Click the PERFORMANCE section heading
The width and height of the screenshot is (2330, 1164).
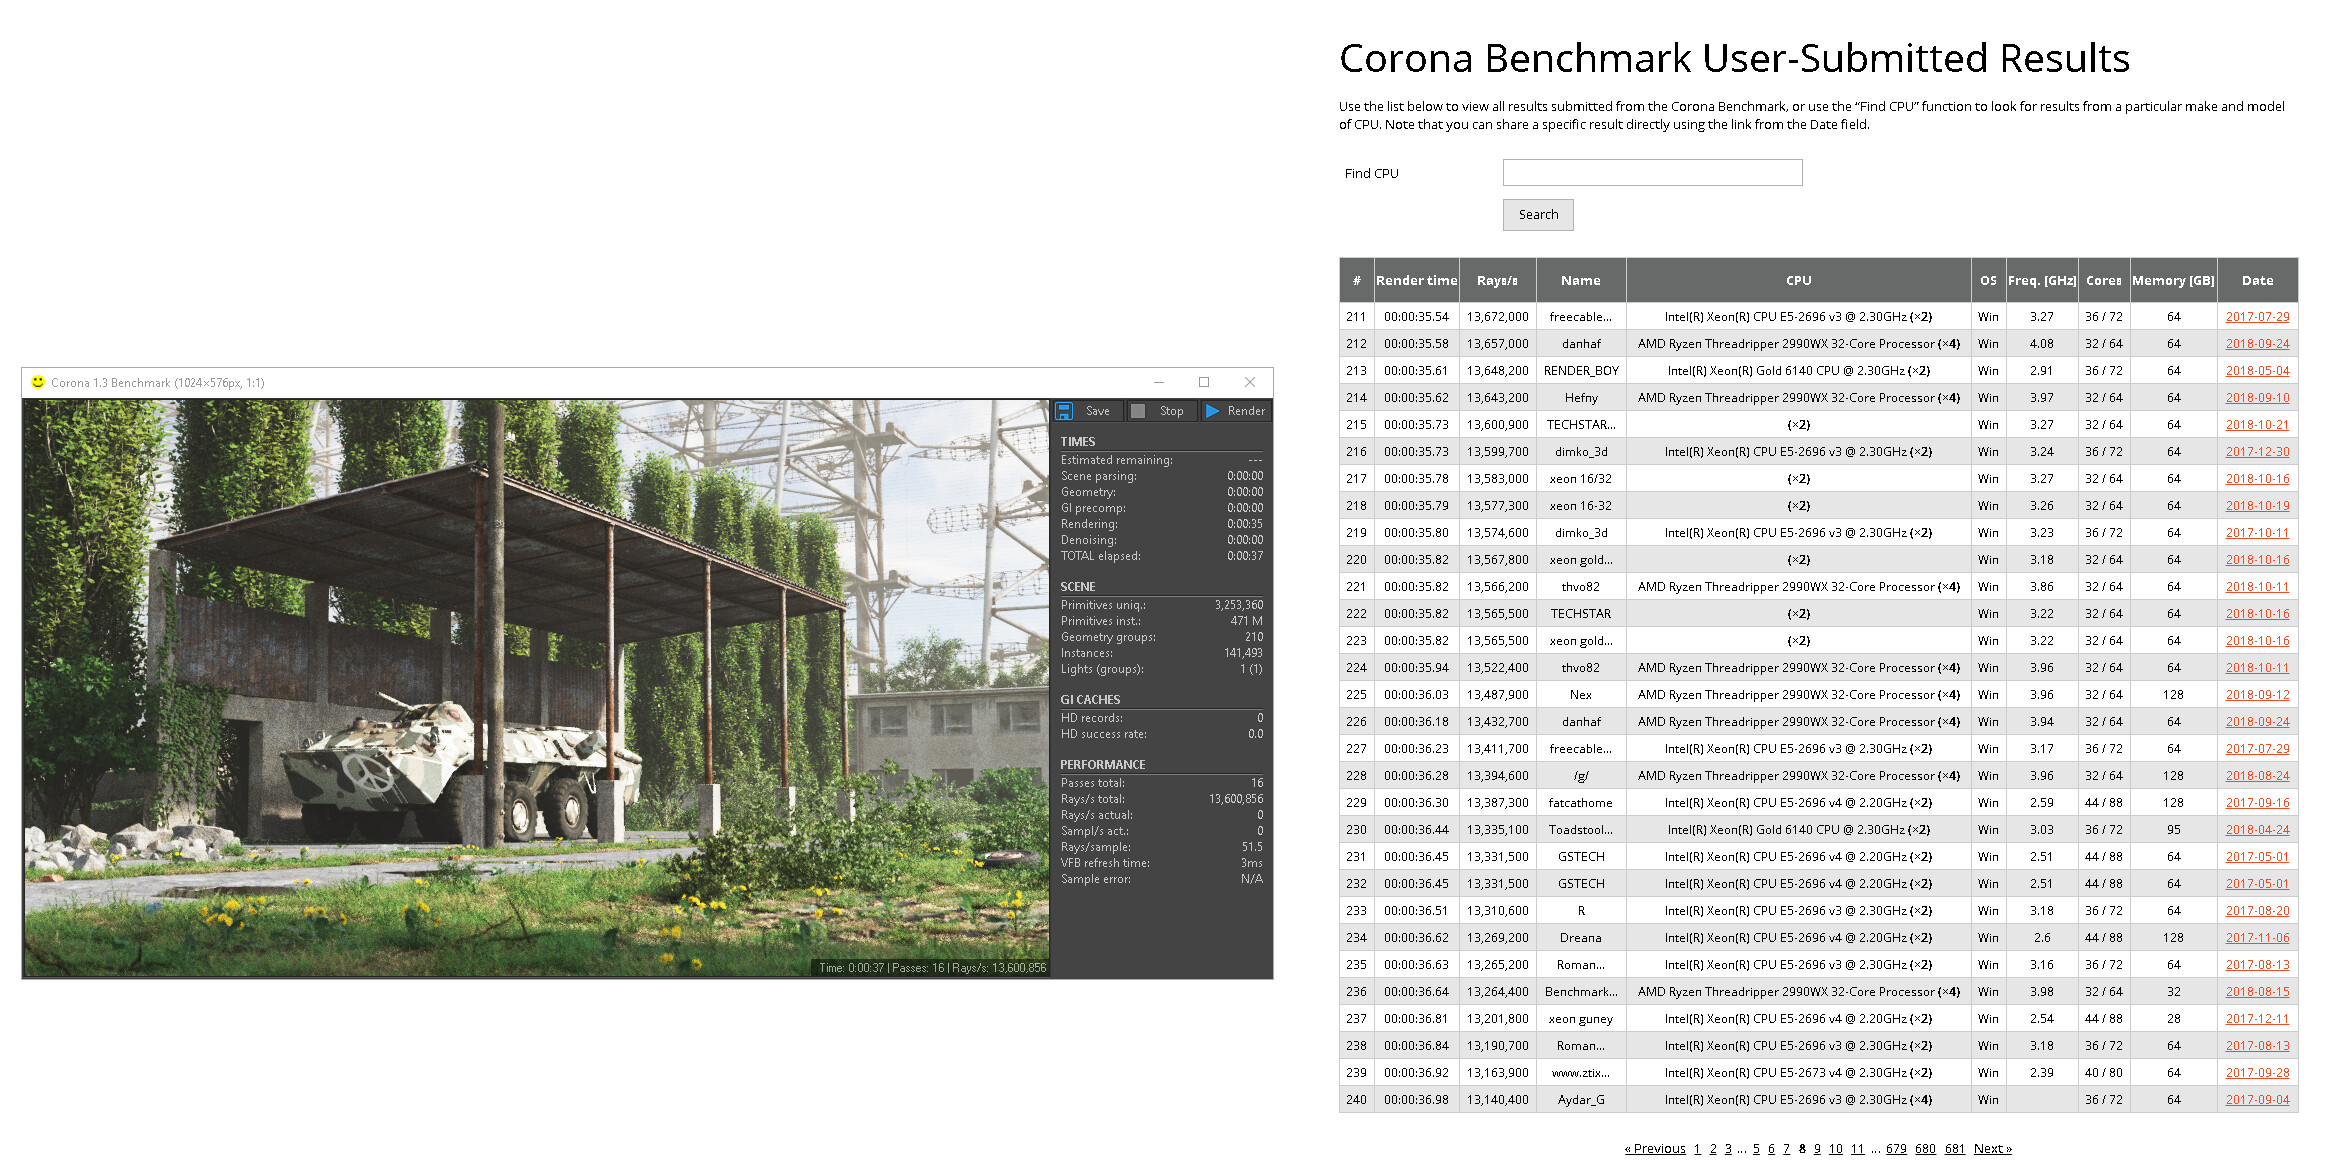(1103, 764)
